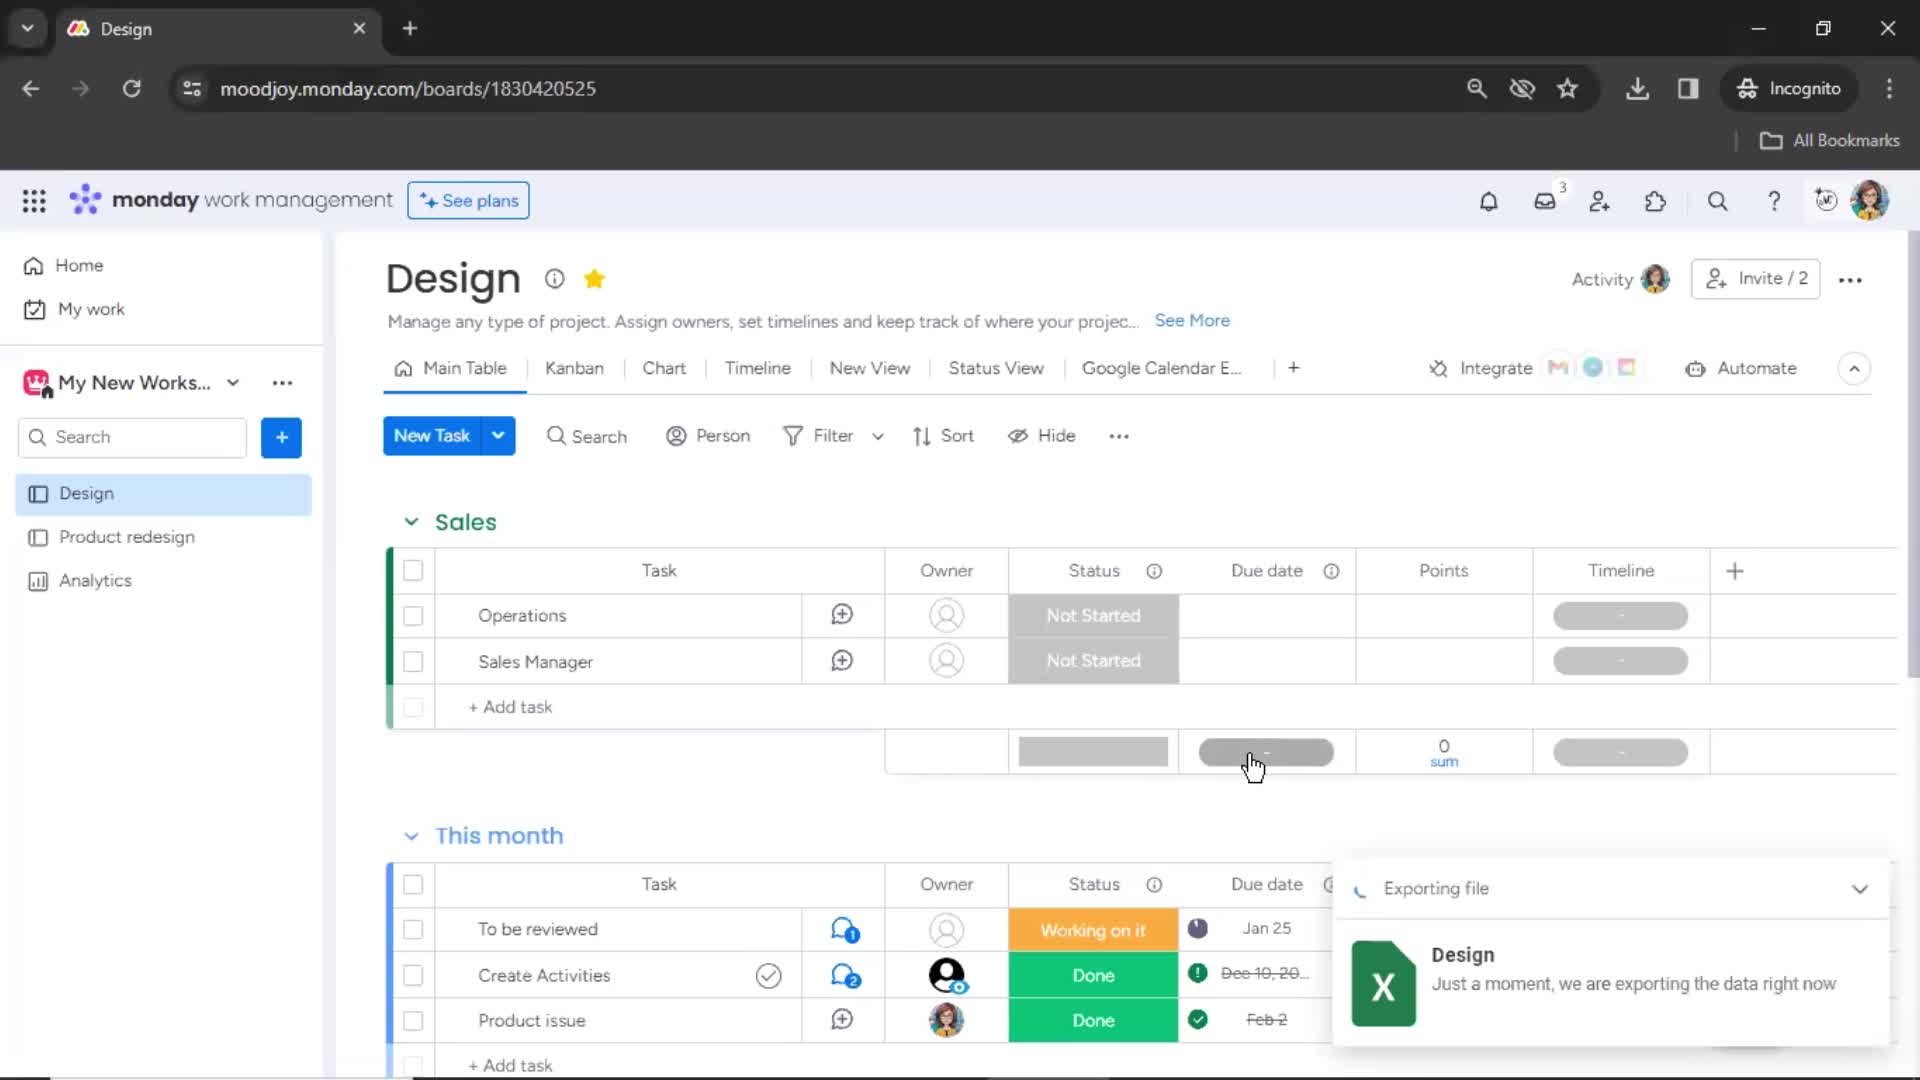Click the bell notifications icon

pyautogui.click(x=1487, y=200)
